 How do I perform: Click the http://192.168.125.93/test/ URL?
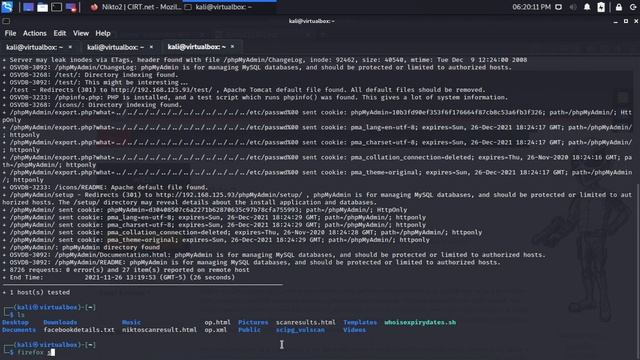[x=161, y=90]
